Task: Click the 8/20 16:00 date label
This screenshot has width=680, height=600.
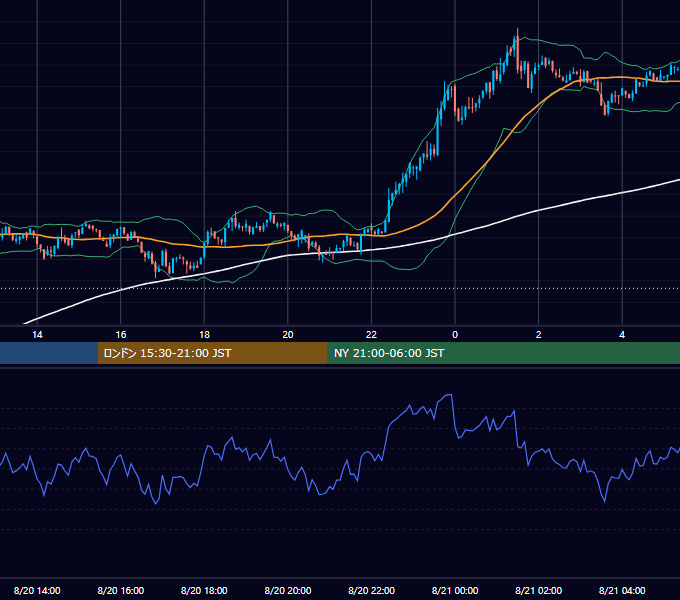Action: coord(121,590)
